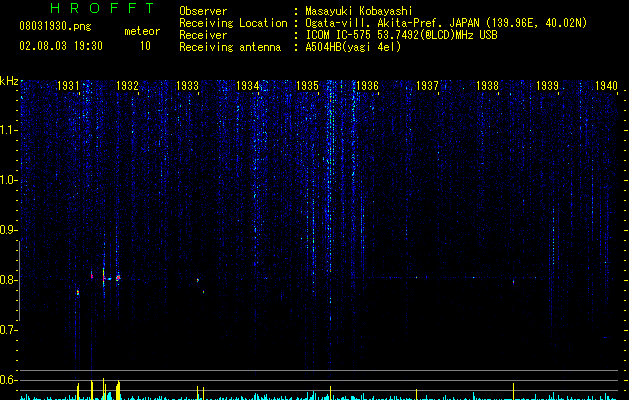Click the HROFFT title text
The image size is (629, 400).
click(103, 8)
